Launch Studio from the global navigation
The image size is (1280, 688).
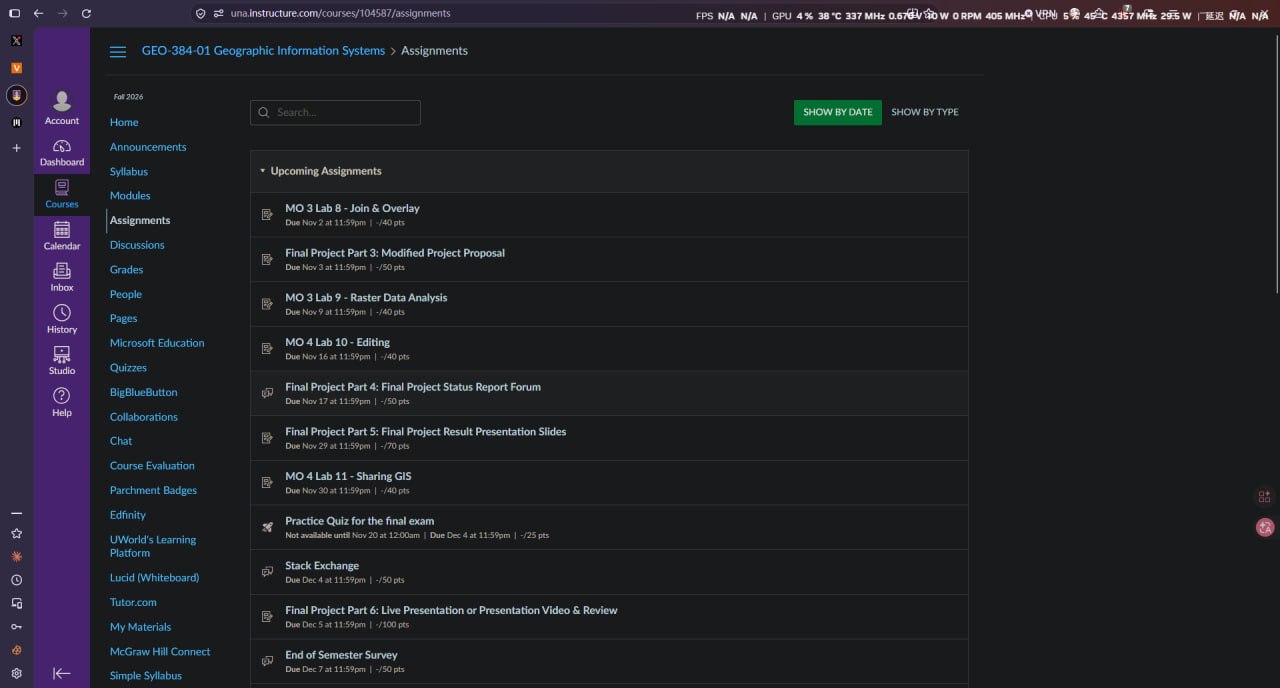pyautogui.click(x=62, y=361)
